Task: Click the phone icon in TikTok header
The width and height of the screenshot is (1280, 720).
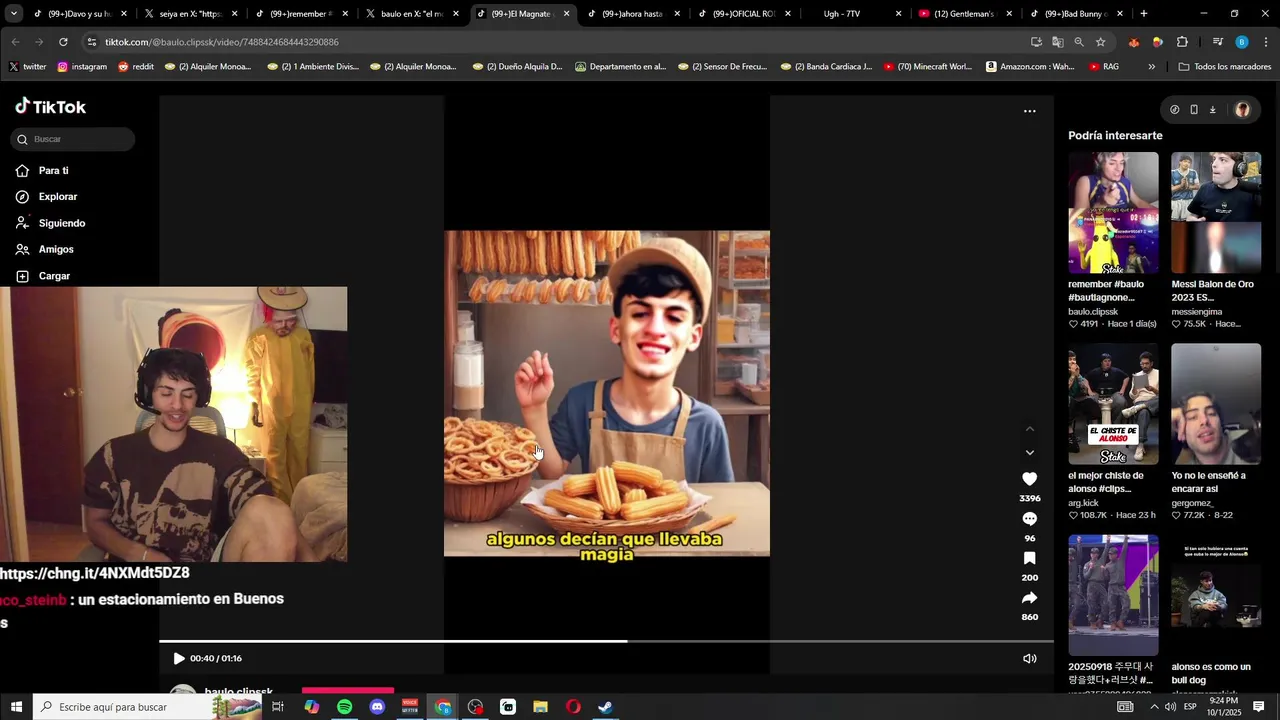Action: pos(1193,110)
